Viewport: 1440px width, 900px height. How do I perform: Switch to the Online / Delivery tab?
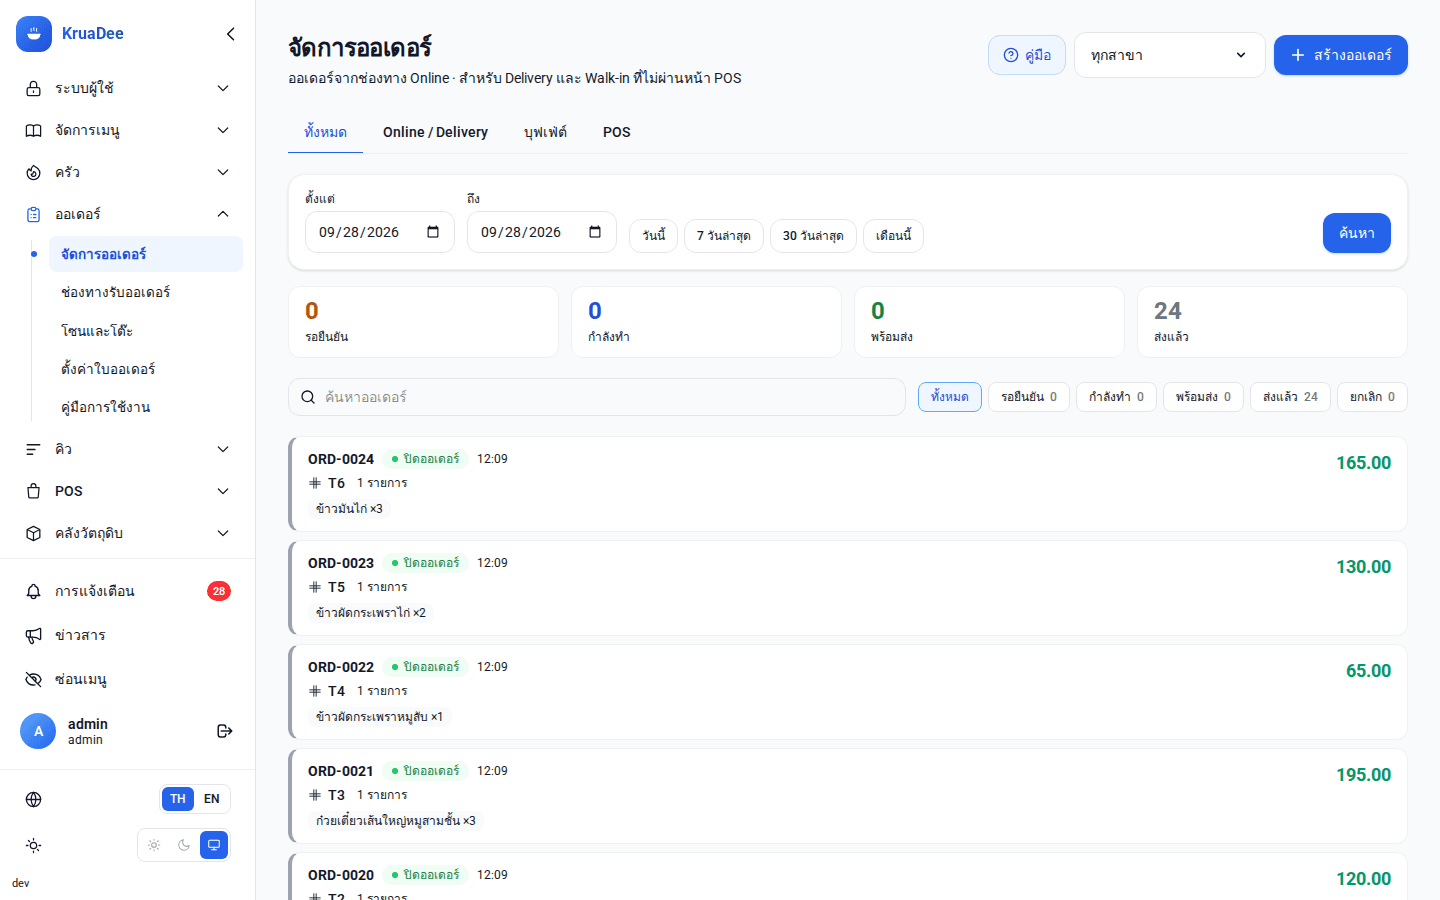[435, 132]
